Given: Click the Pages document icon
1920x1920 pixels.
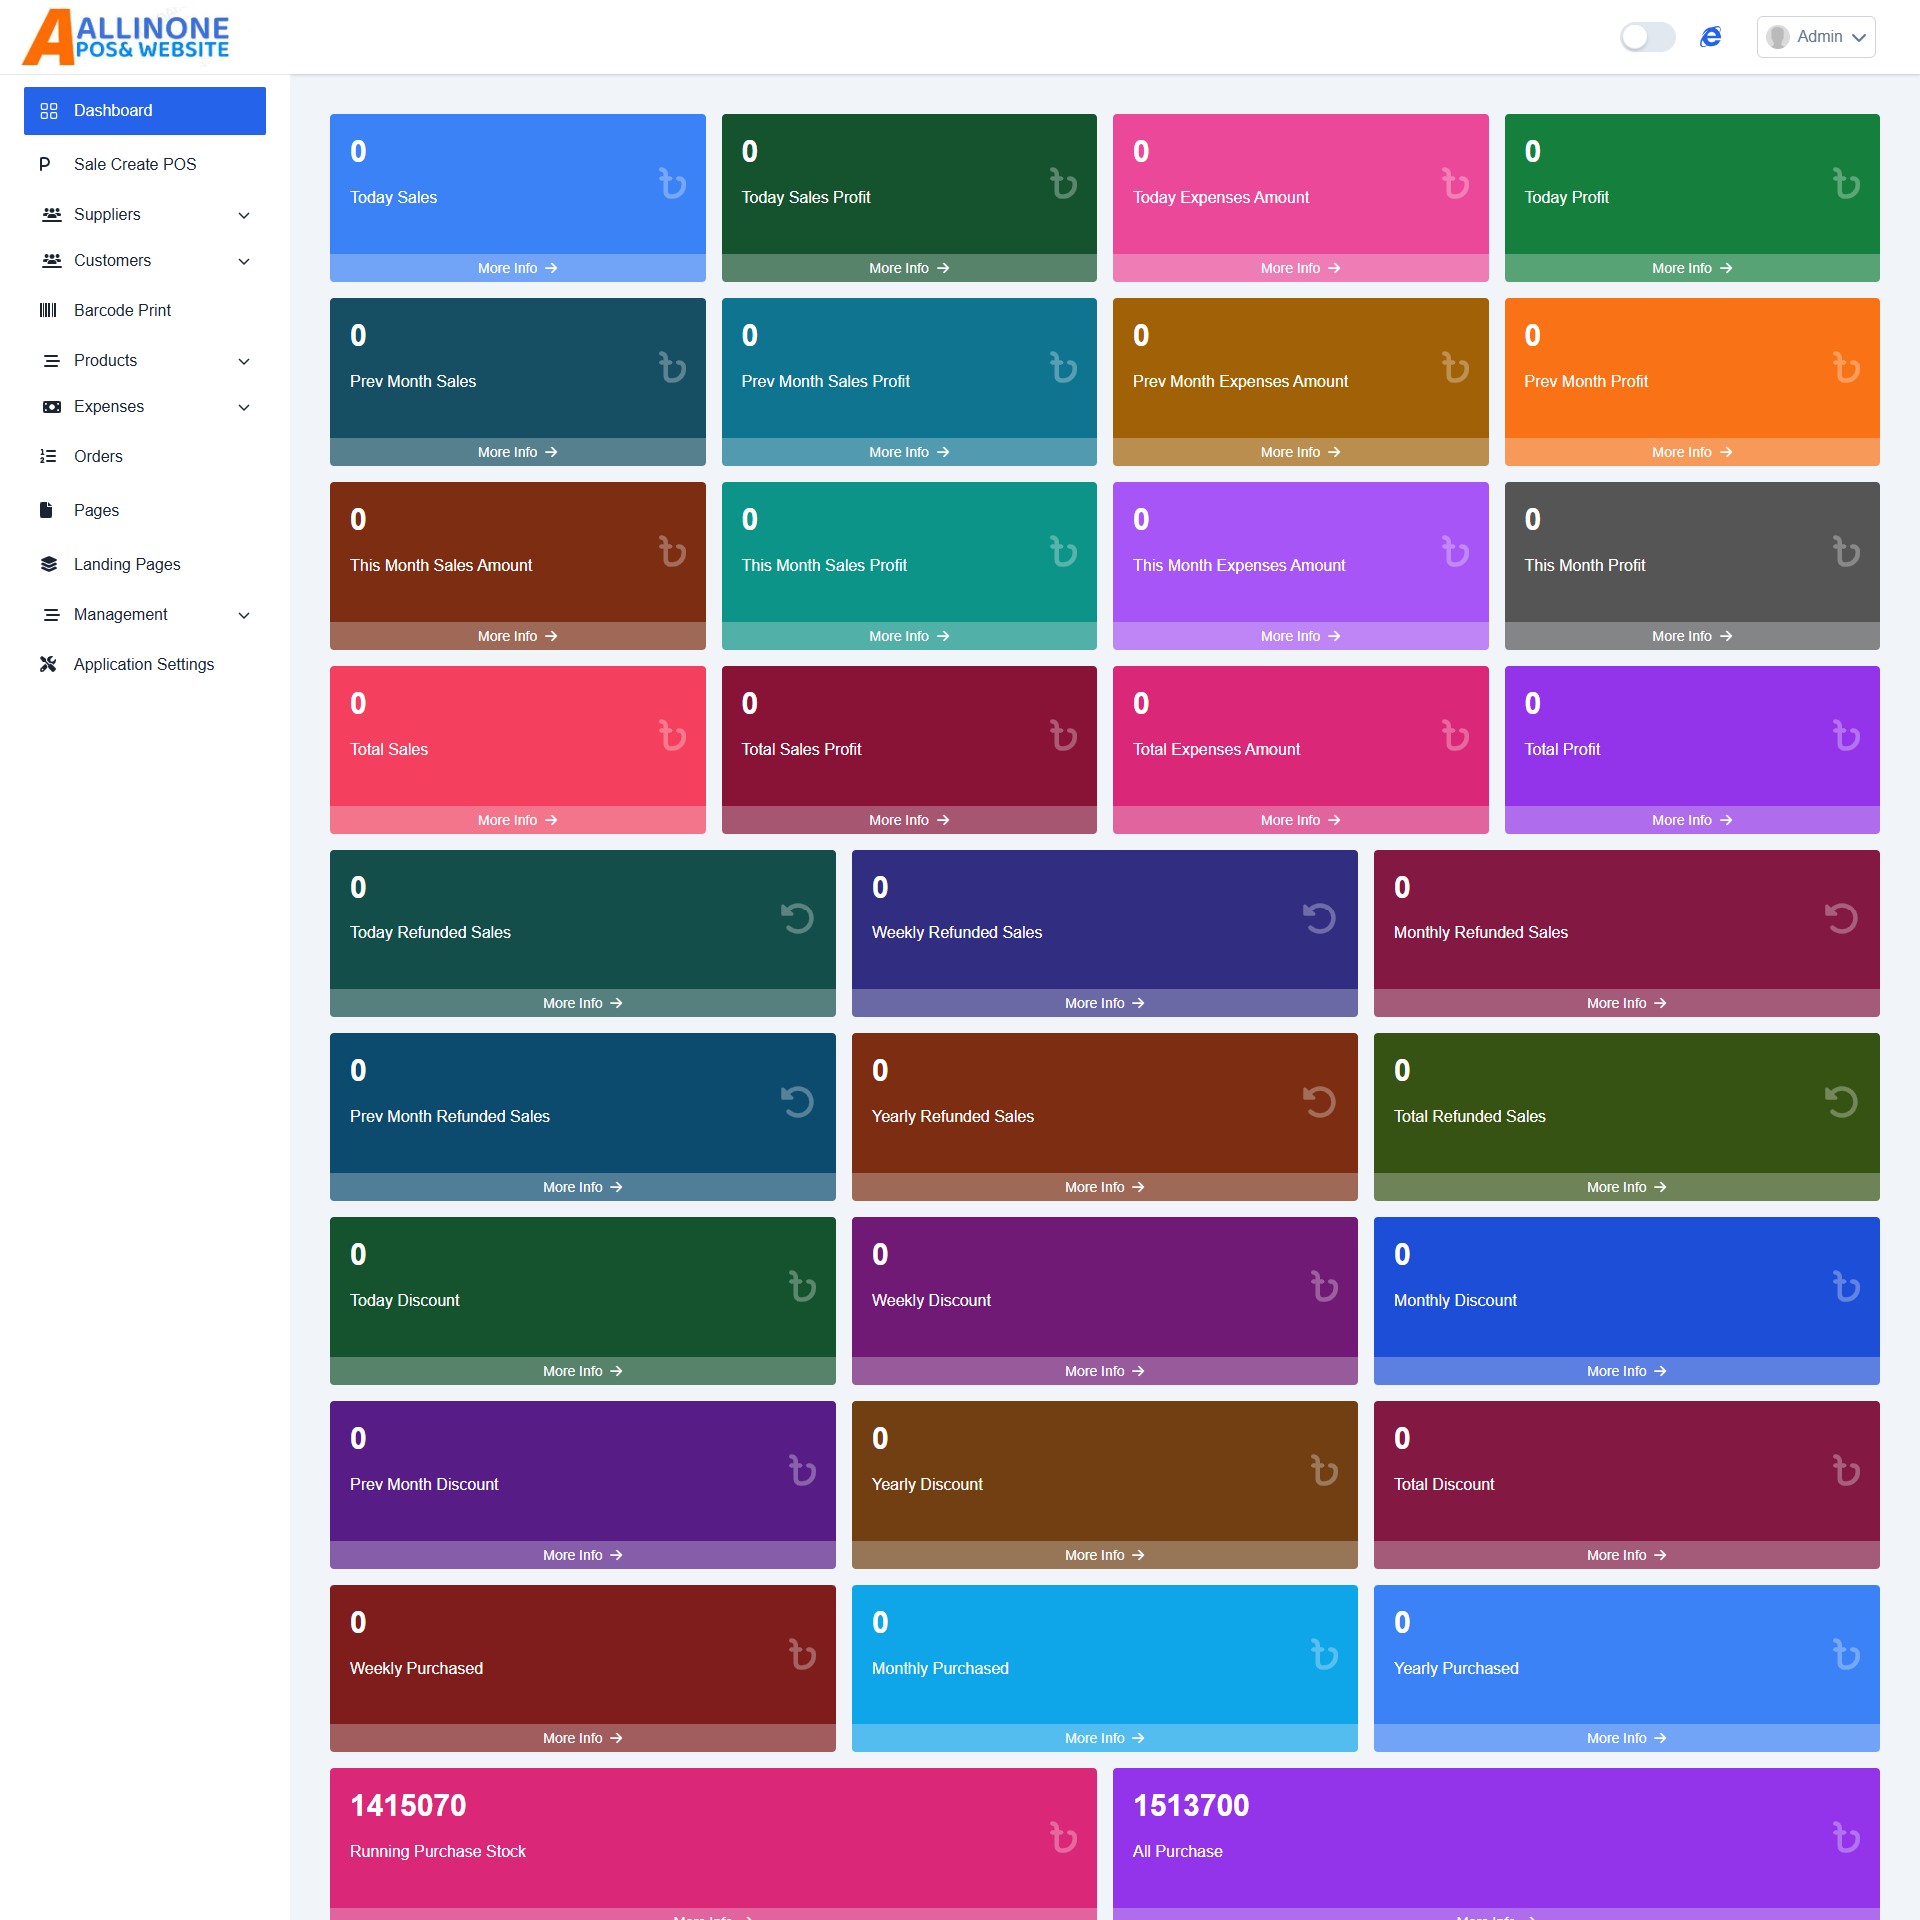Looking at the screenshot, I should (x=46, y=510).
